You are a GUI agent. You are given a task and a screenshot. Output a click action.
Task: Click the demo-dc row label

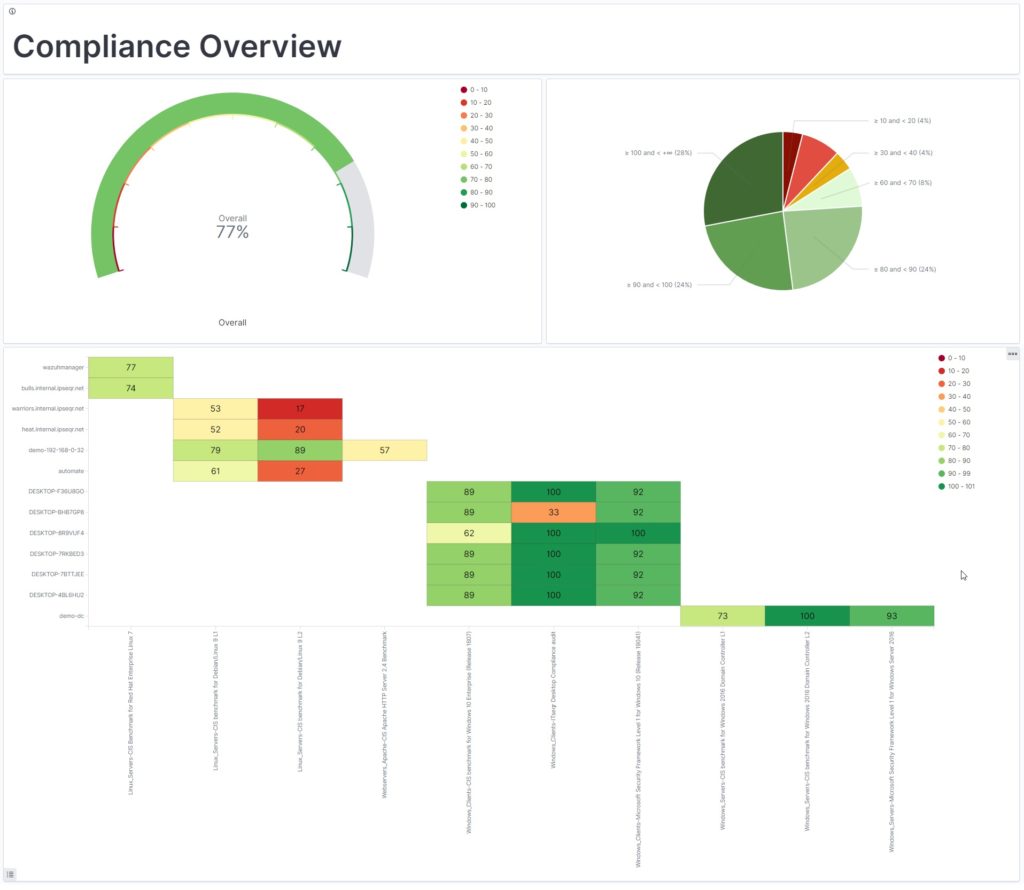click(71, 616)
